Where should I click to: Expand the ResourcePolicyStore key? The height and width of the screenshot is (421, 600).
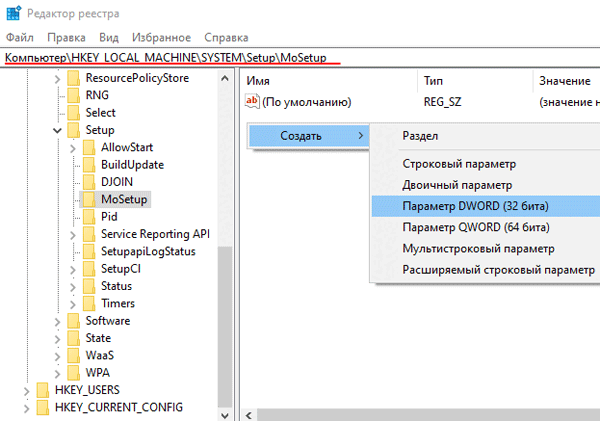[x=57, y=79]
